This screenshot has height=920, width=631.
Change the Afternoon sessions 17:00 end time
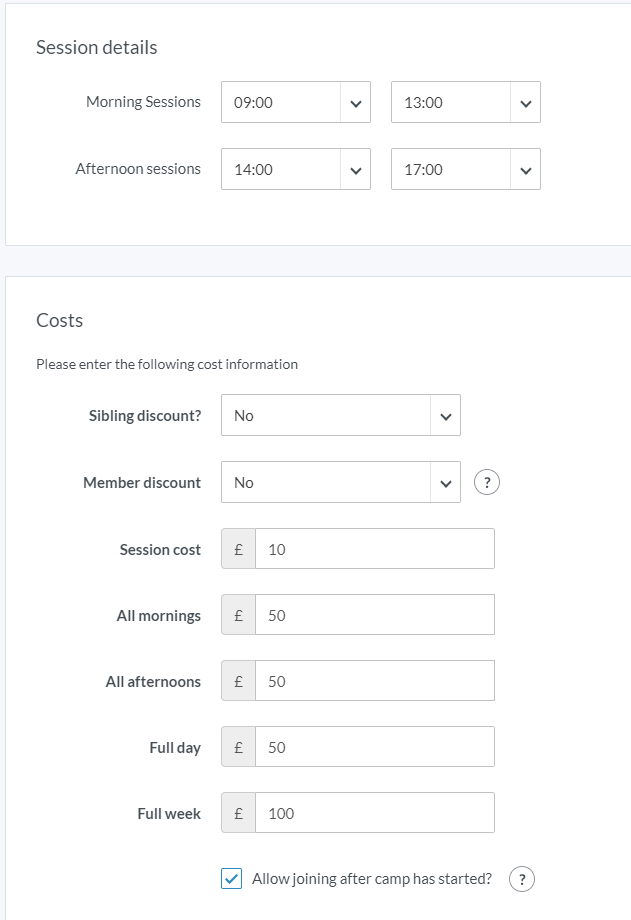(x=465, y=169)
